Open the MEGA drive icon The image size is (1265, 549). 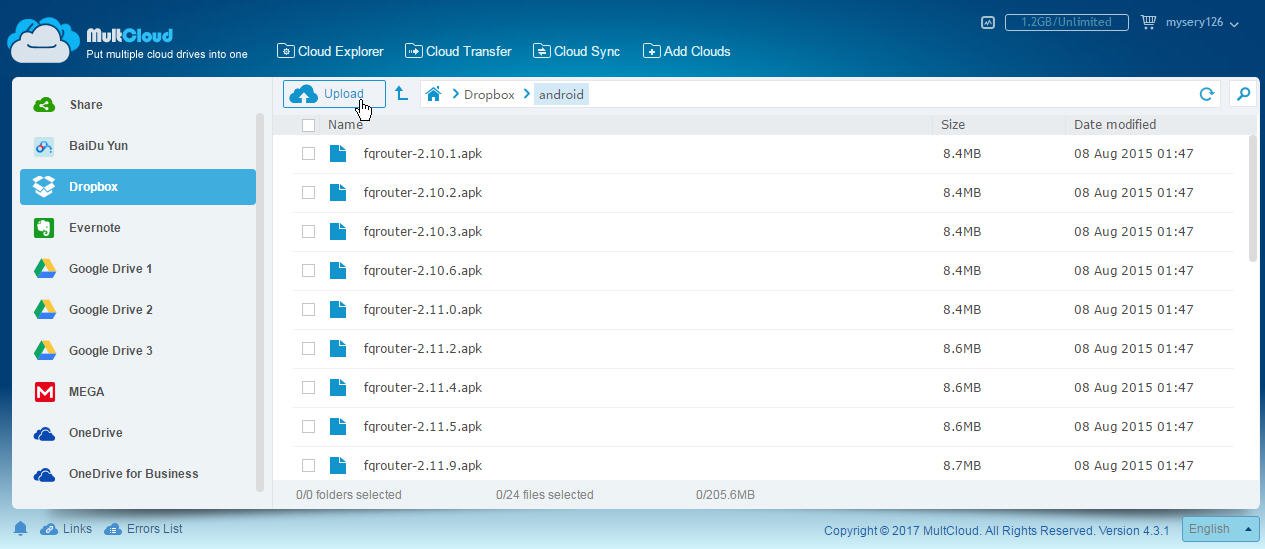[44, 392]
